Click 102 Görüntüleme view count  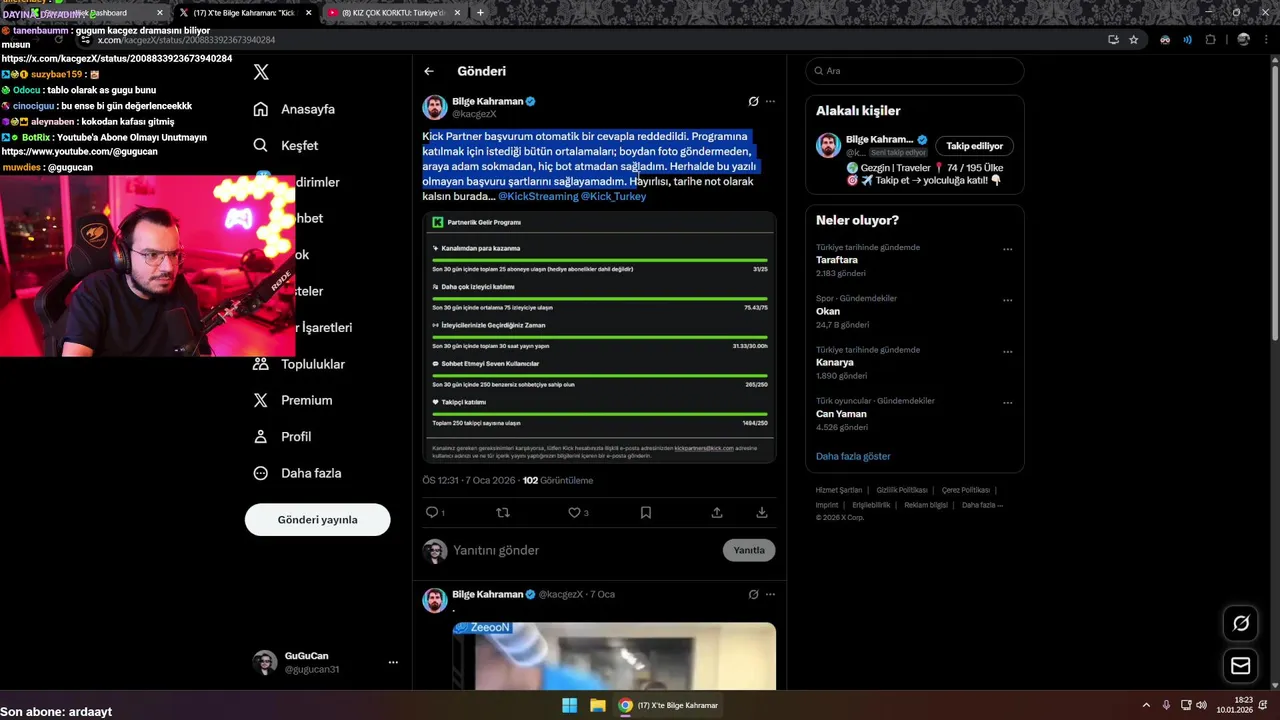click(558, 481)
